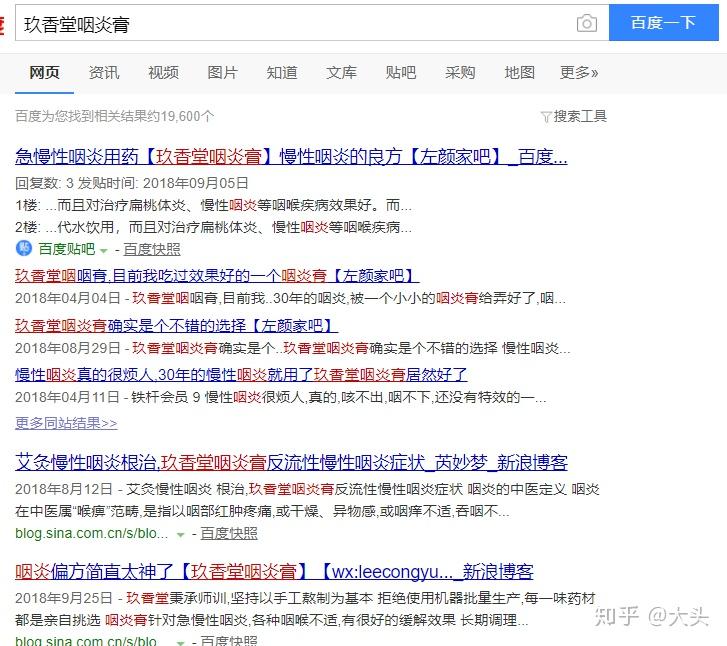The height and width of the screenshot is (646, 727).
Task: Click snippet dated 2018年9月25日
Action: (305, 609)
